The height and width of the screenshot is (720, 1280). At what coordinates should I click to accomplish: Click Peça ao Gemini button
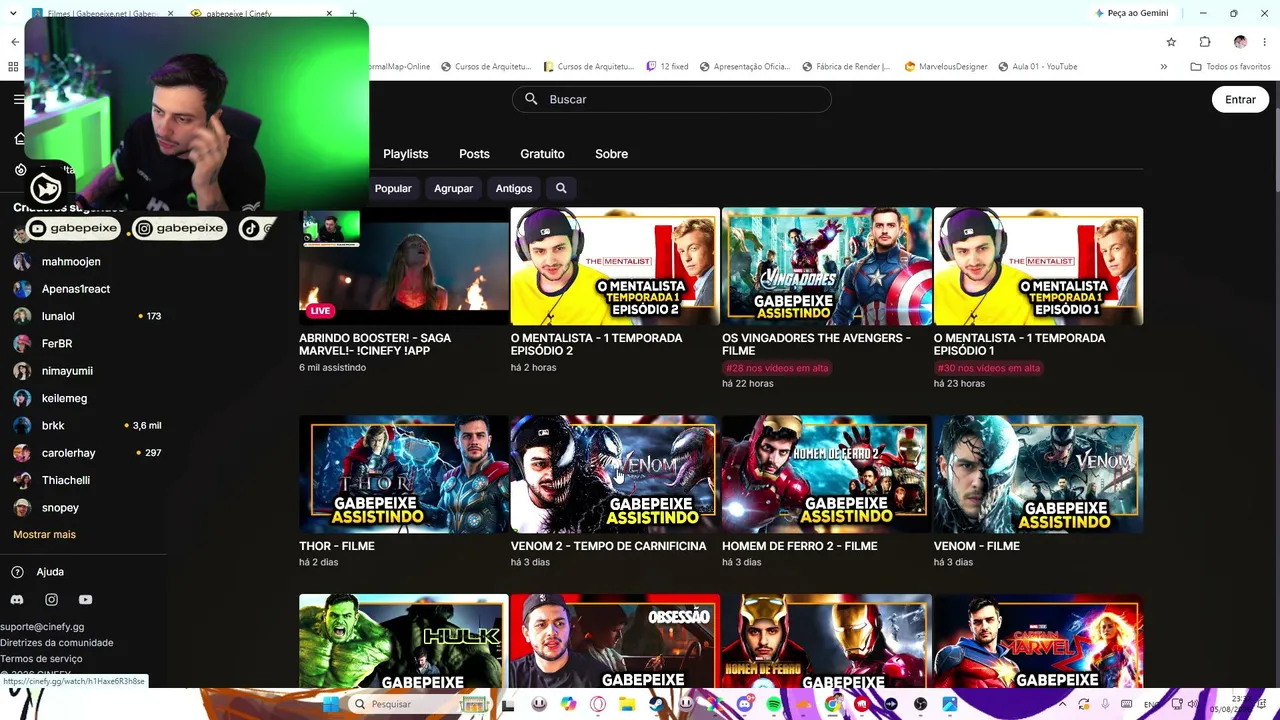(x=1131, y=13)
